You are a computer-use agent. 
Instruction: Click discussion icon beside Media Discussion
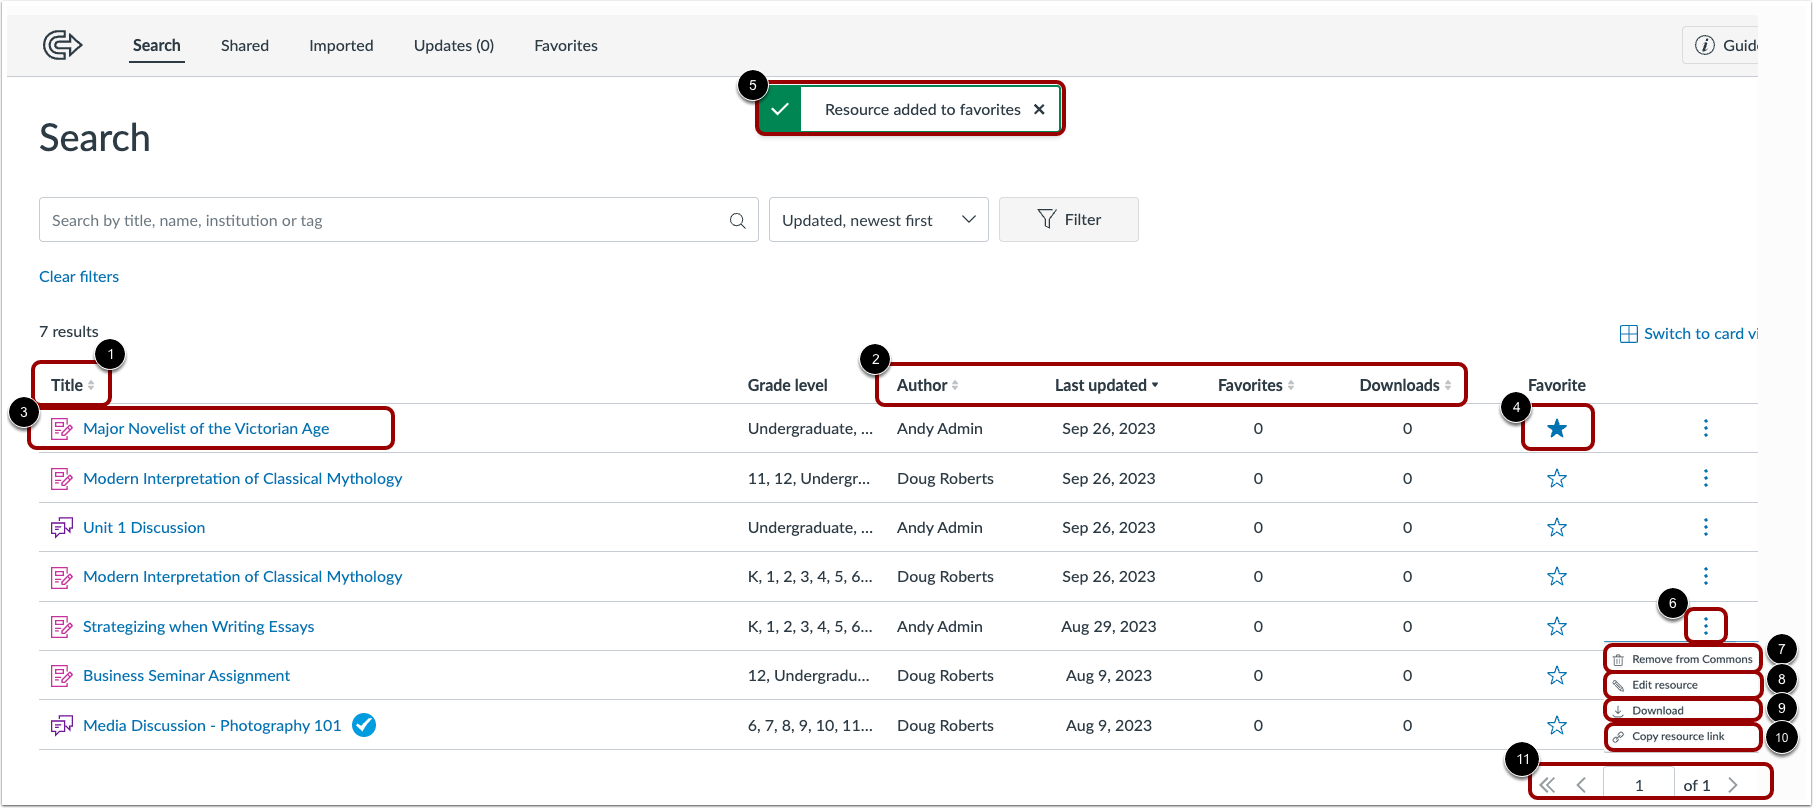coord(62,725)
